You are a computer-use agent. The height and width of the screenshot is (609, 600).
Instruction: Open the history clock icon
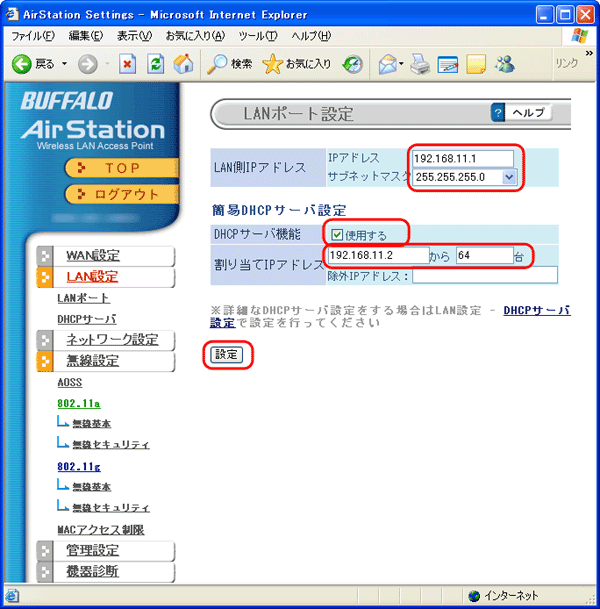point(353,64)
